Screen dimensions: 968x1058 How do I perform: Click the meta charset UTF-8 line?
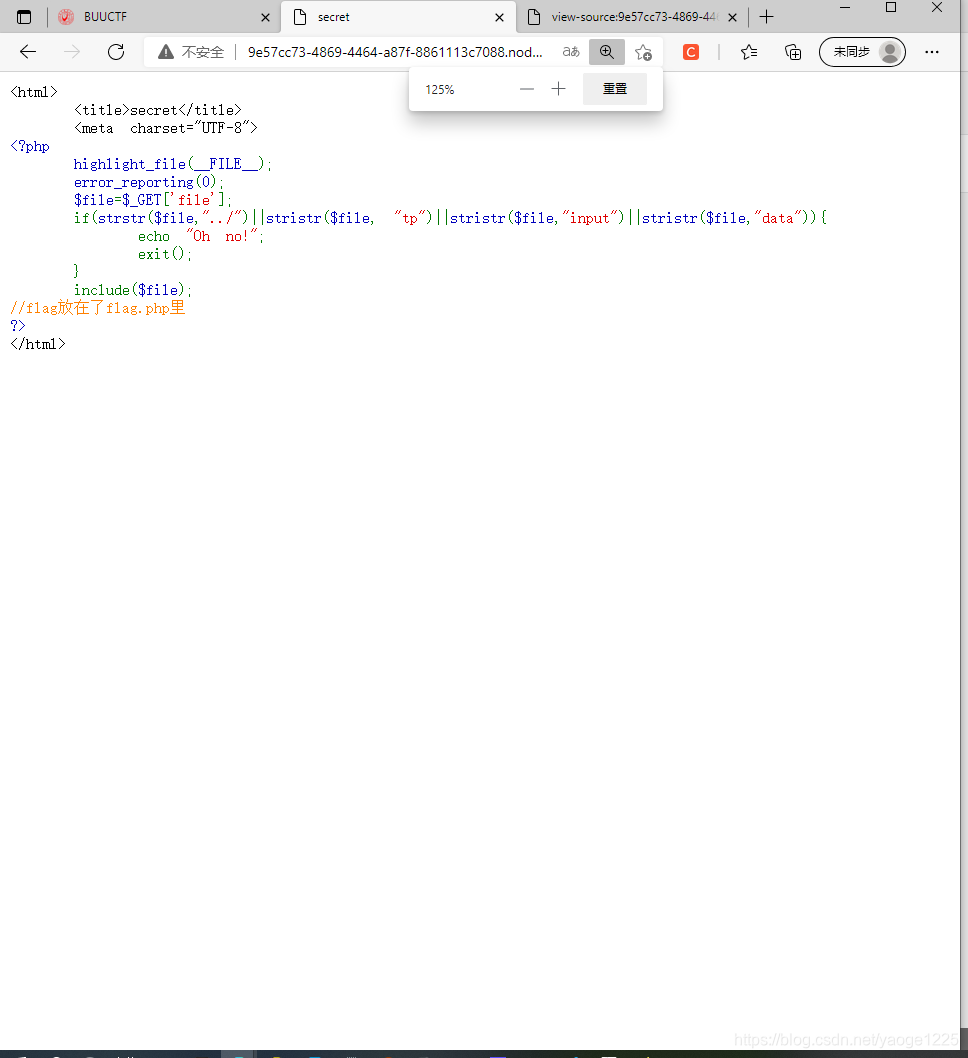(165, 128)
